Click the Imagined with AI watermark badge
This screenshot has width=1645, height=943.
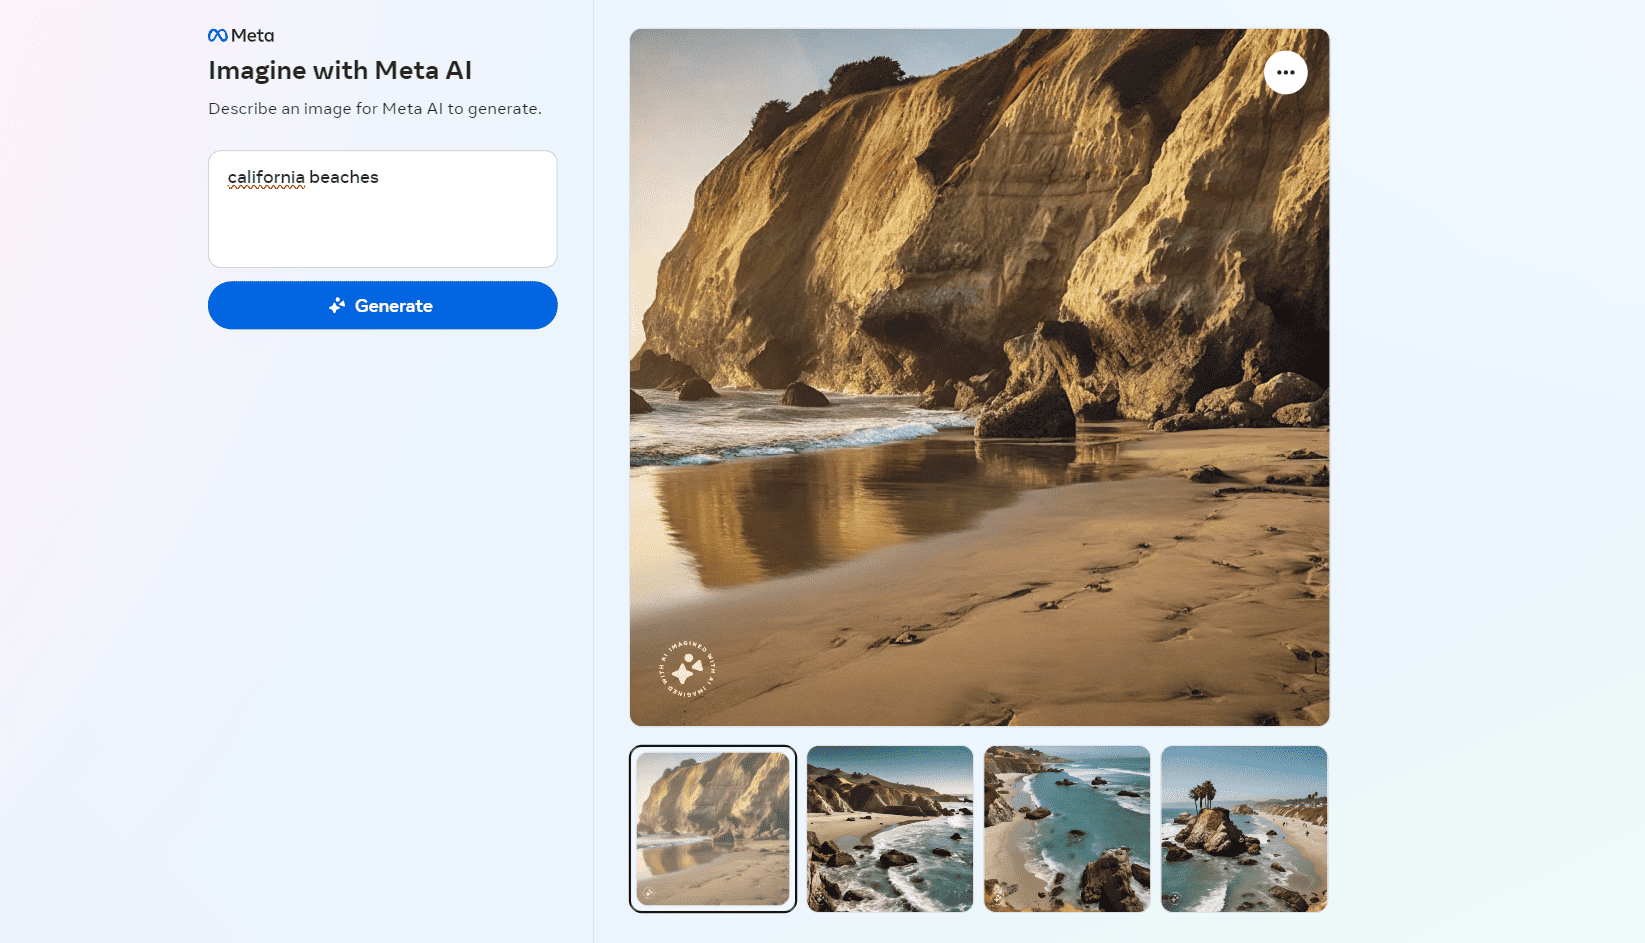coord(687,669)
